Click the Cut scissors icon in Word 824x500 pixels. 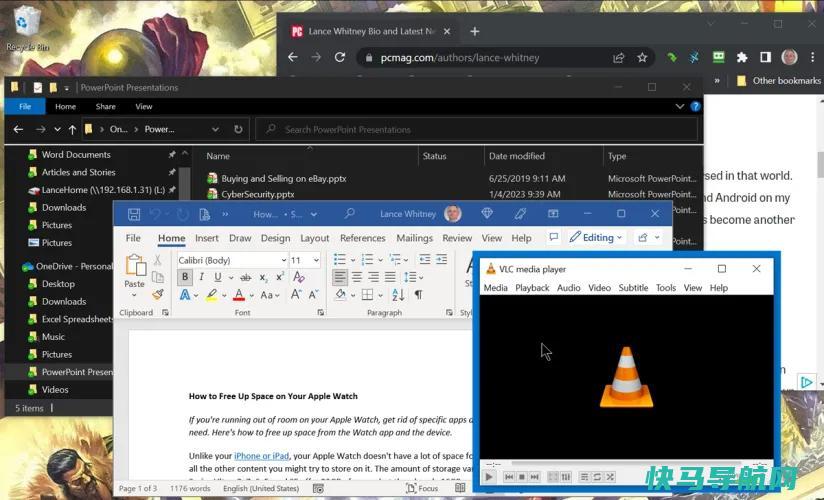157,260
